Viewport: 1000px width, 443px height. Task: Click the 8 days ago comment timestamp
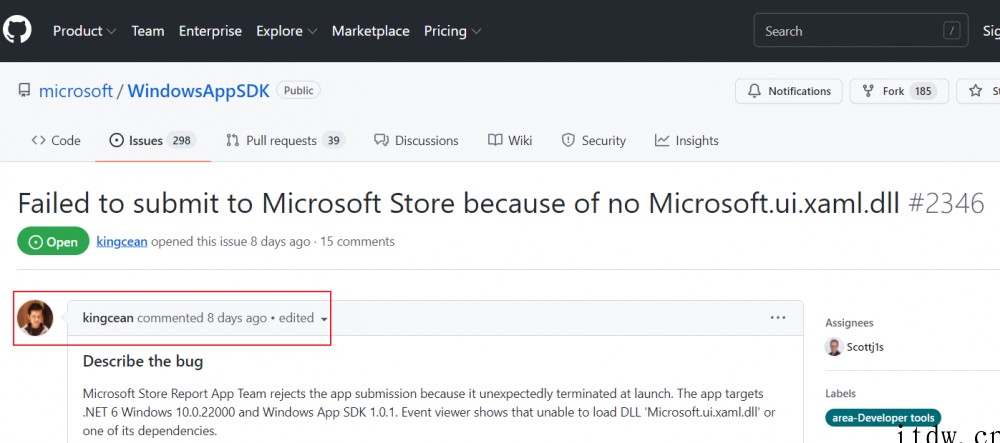coord(237,317)
